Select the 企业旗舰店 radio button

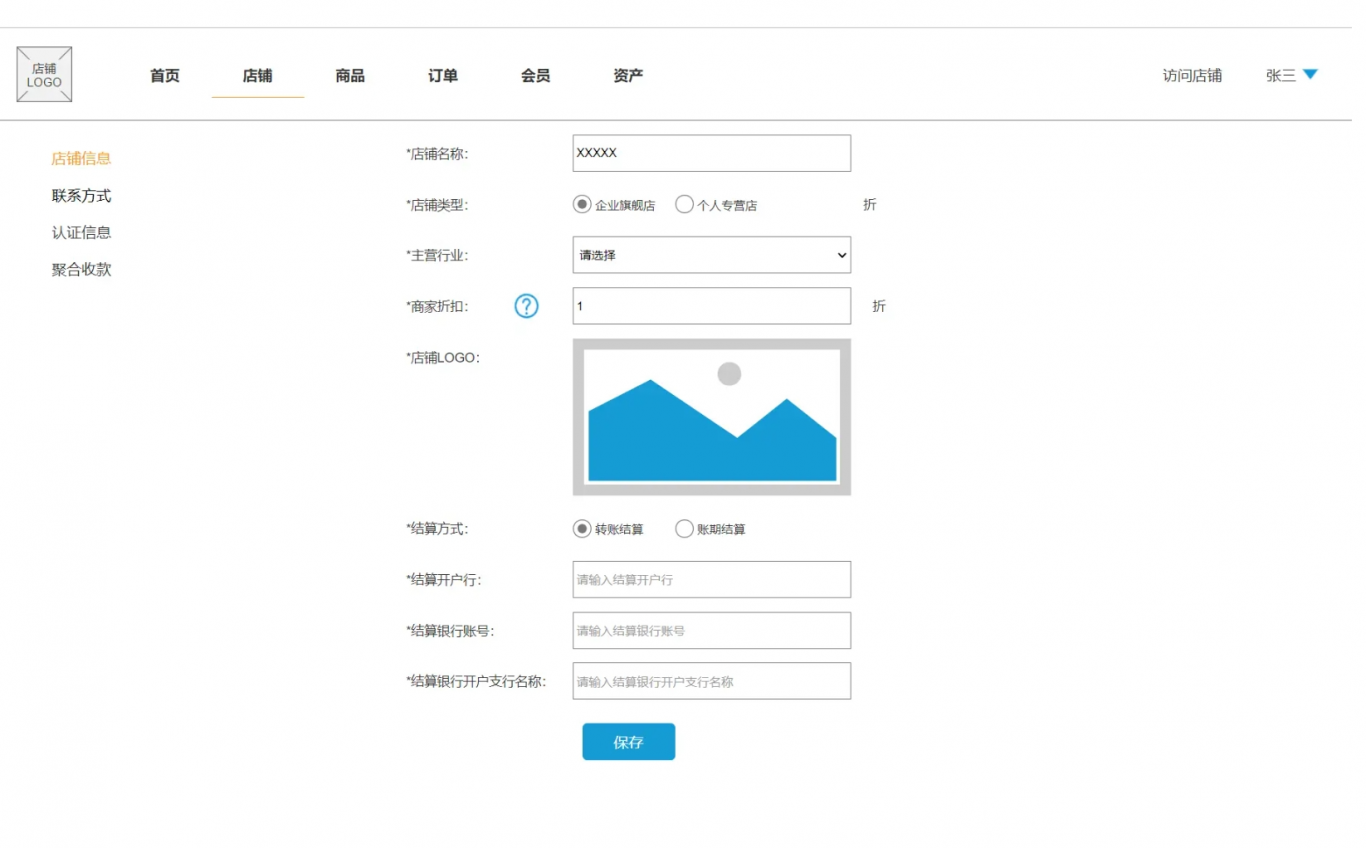(582, 204)
